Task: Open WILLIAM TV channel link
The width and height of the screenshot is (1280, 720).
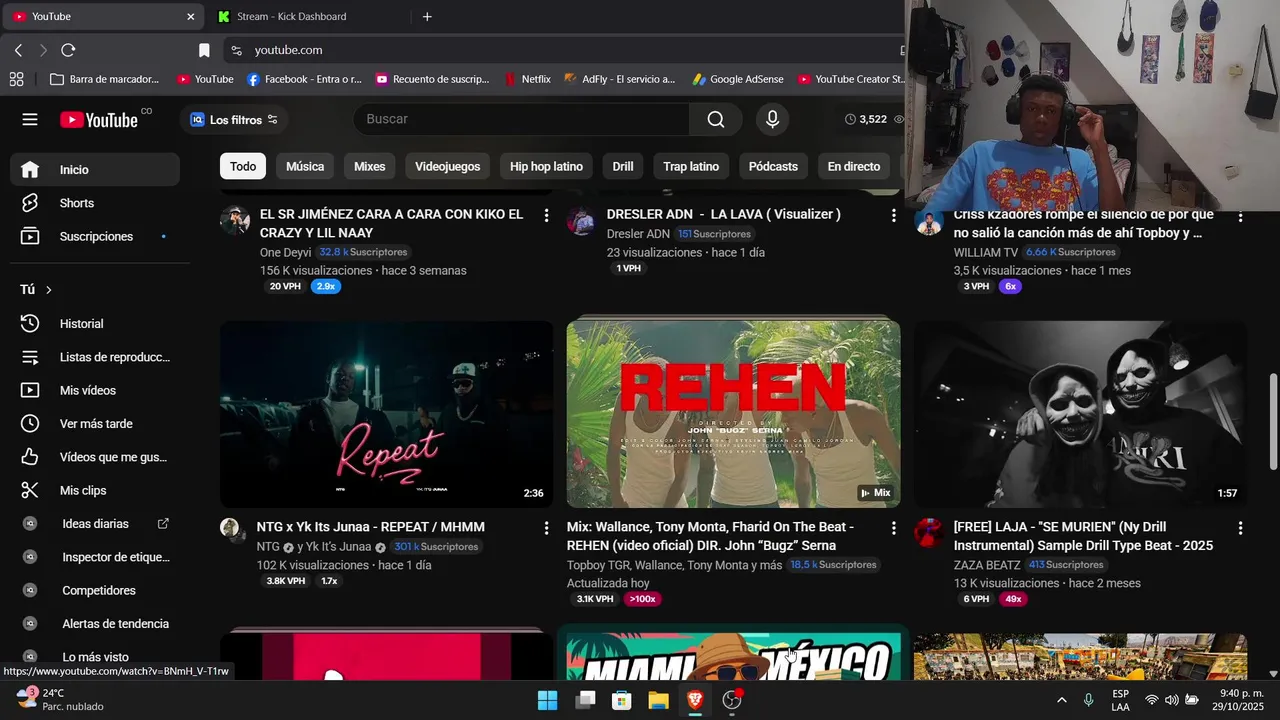Action: (x=985, y=252)
